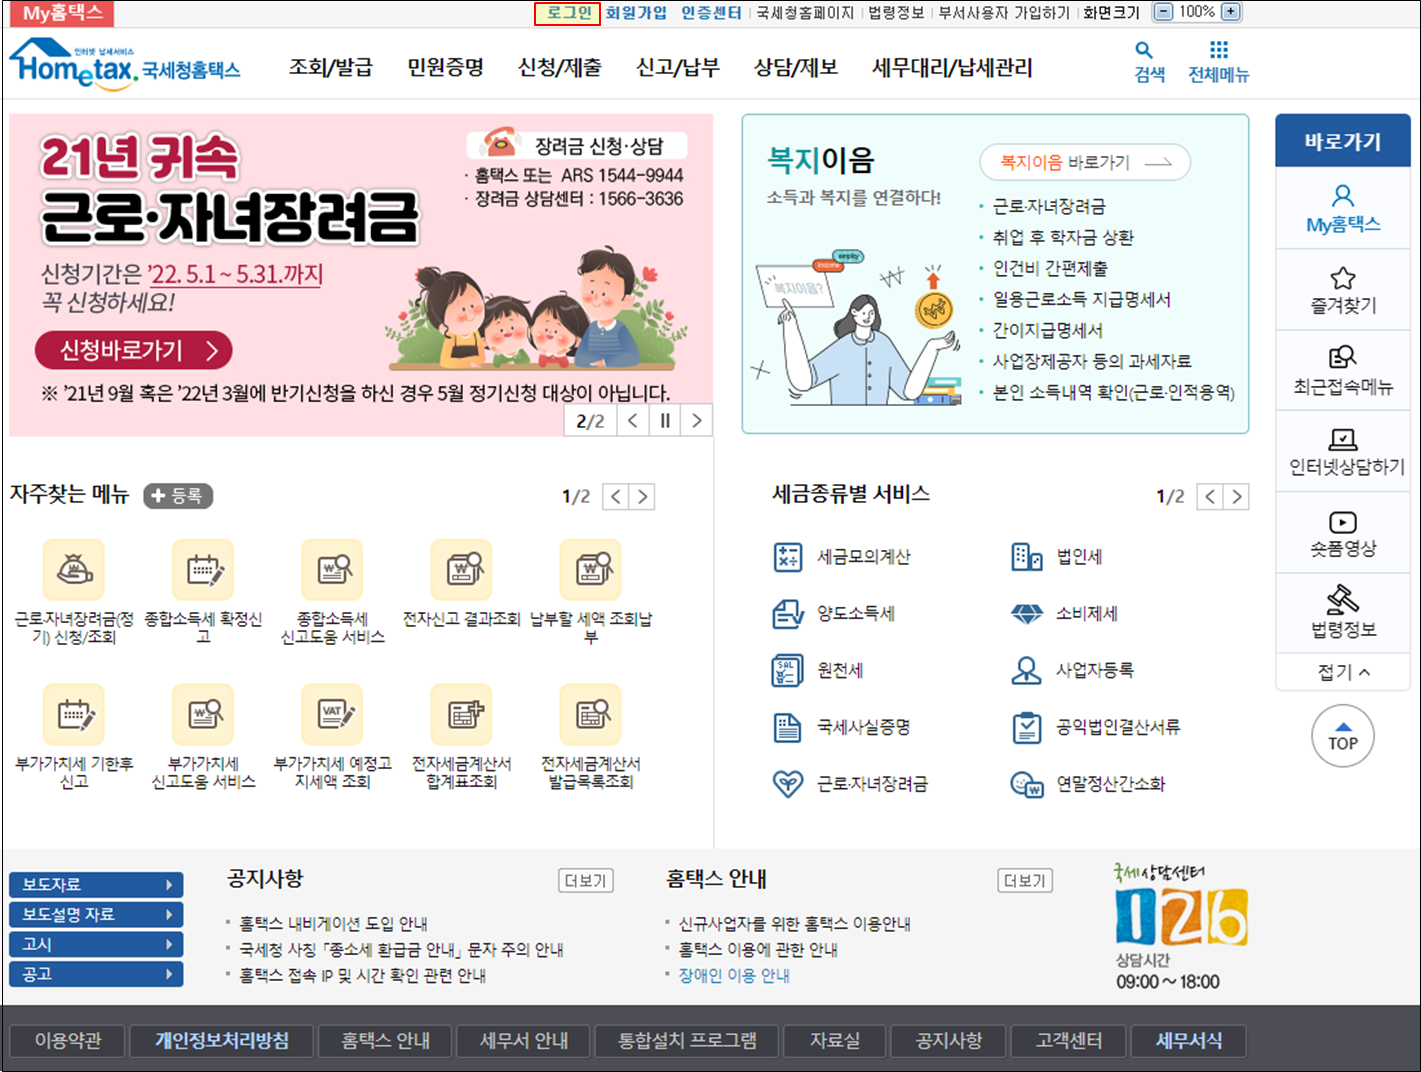Expand the 고시 item
This screenshot has width=1421, height=1072.
[96, 945]
